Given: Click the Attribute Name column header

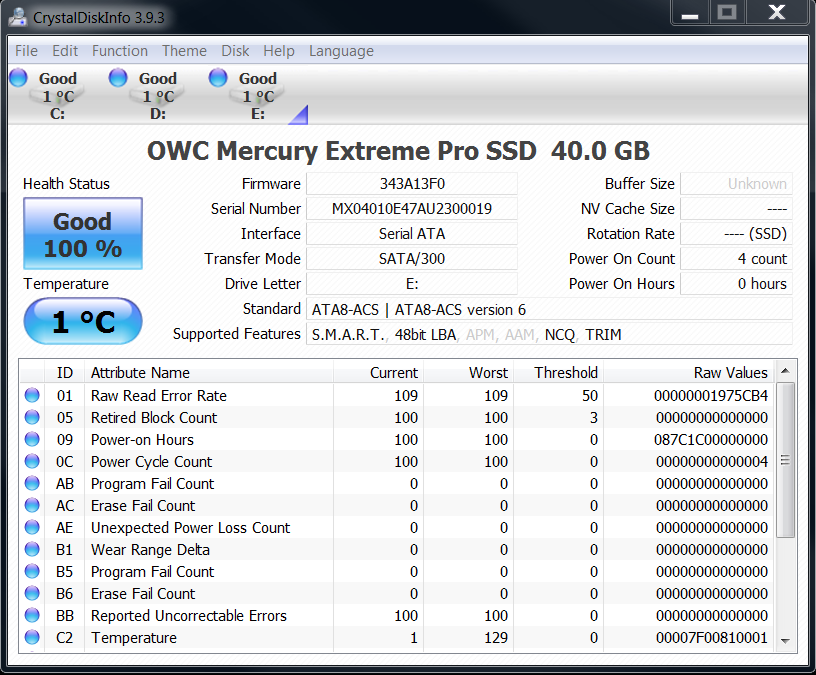Looking at the screenshot, I should point(140,372).
